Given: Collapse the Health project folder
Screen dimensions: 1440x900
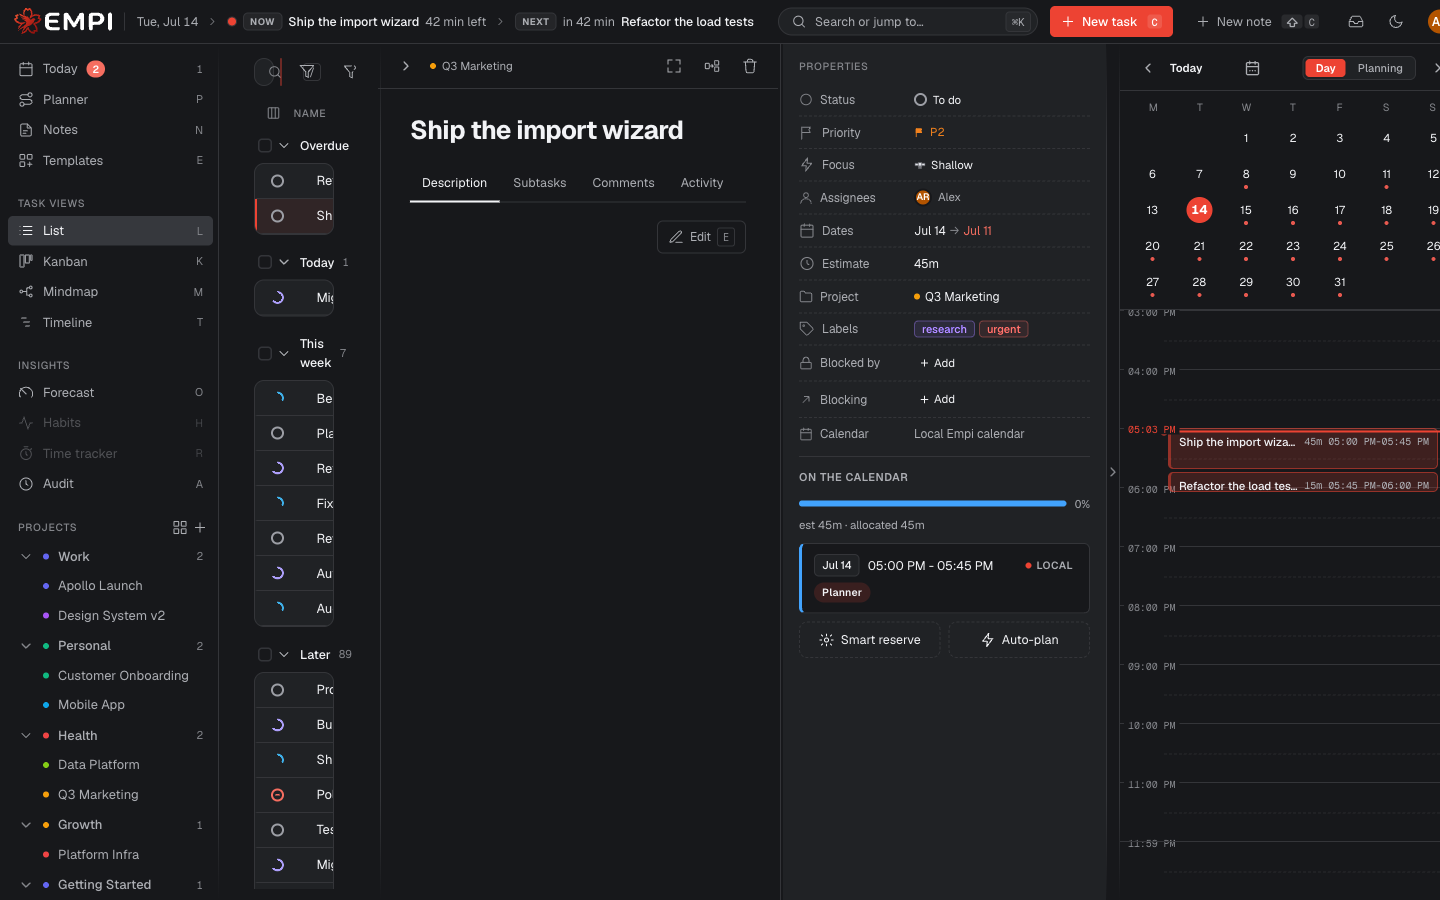Looking at the screenshot, I should [26, 735].
